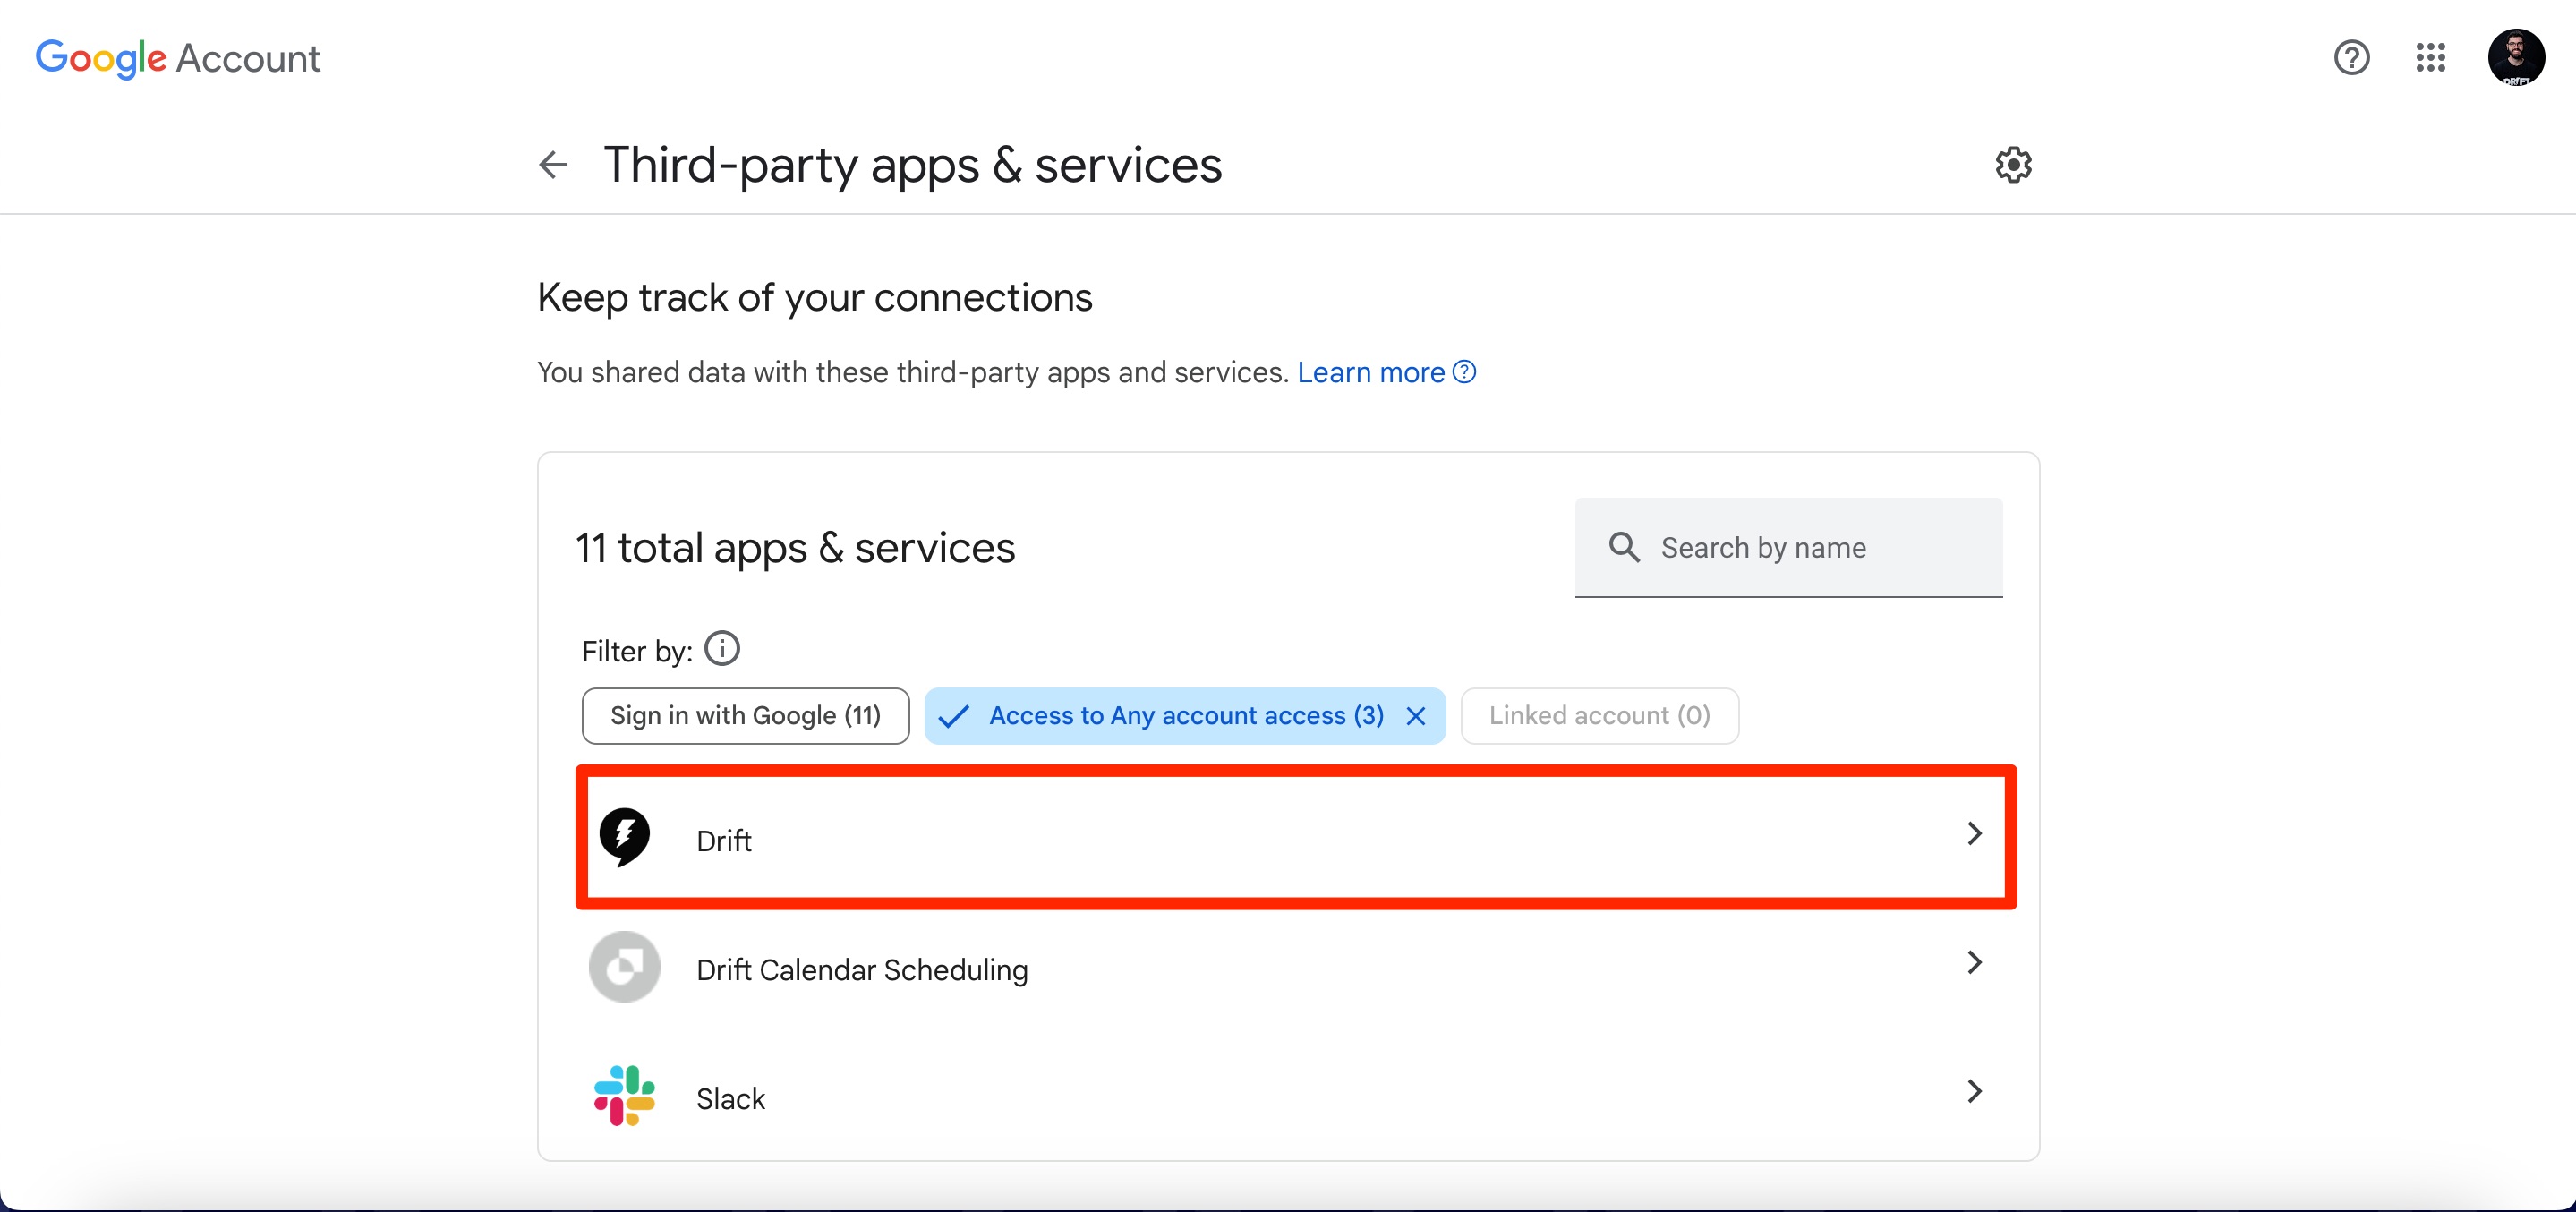Click the Drift Calendar Scheduling logo
2576x1212 pixels.
click(x=624, y=966)
